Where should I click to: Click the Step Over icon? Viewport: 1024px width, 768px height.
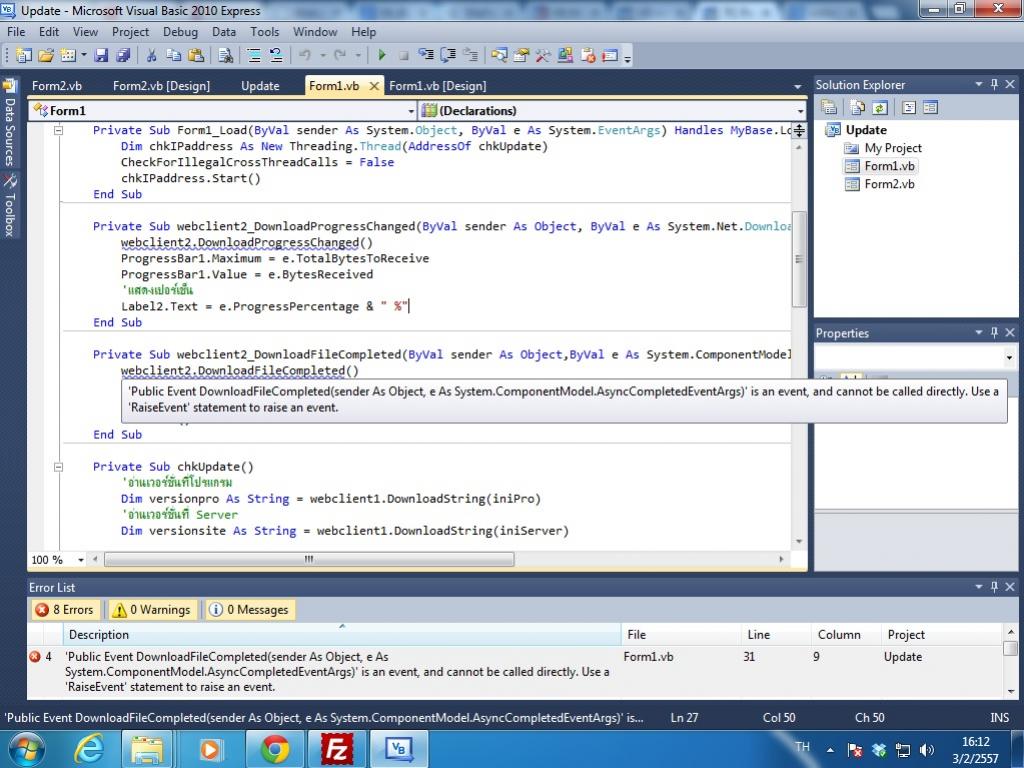pos(448,56)
